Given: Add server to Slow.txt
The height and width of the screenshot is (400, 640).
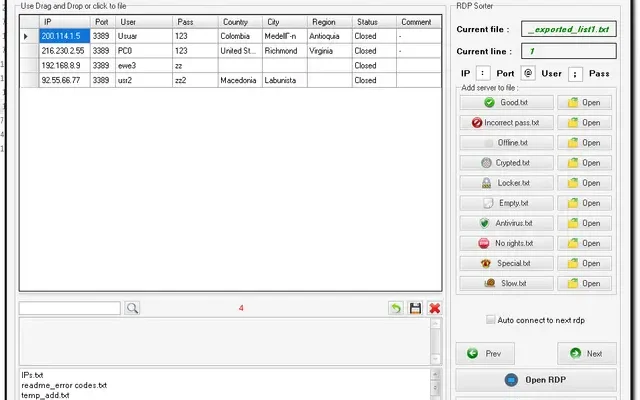Looking at the screenshot, I should click(505, 284).
